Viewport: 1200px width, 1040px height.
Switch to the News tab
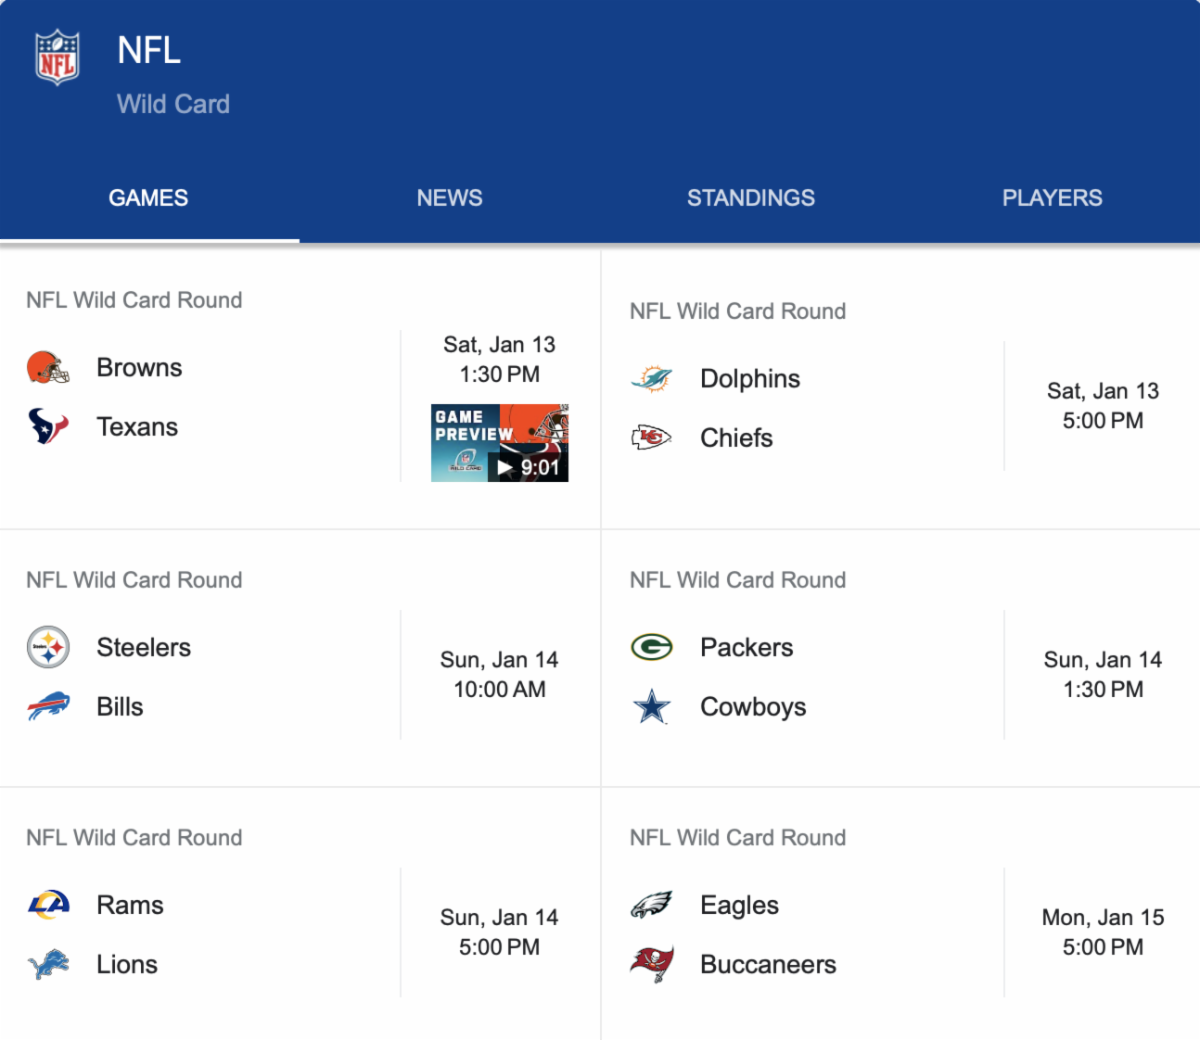tap(449, 198)
